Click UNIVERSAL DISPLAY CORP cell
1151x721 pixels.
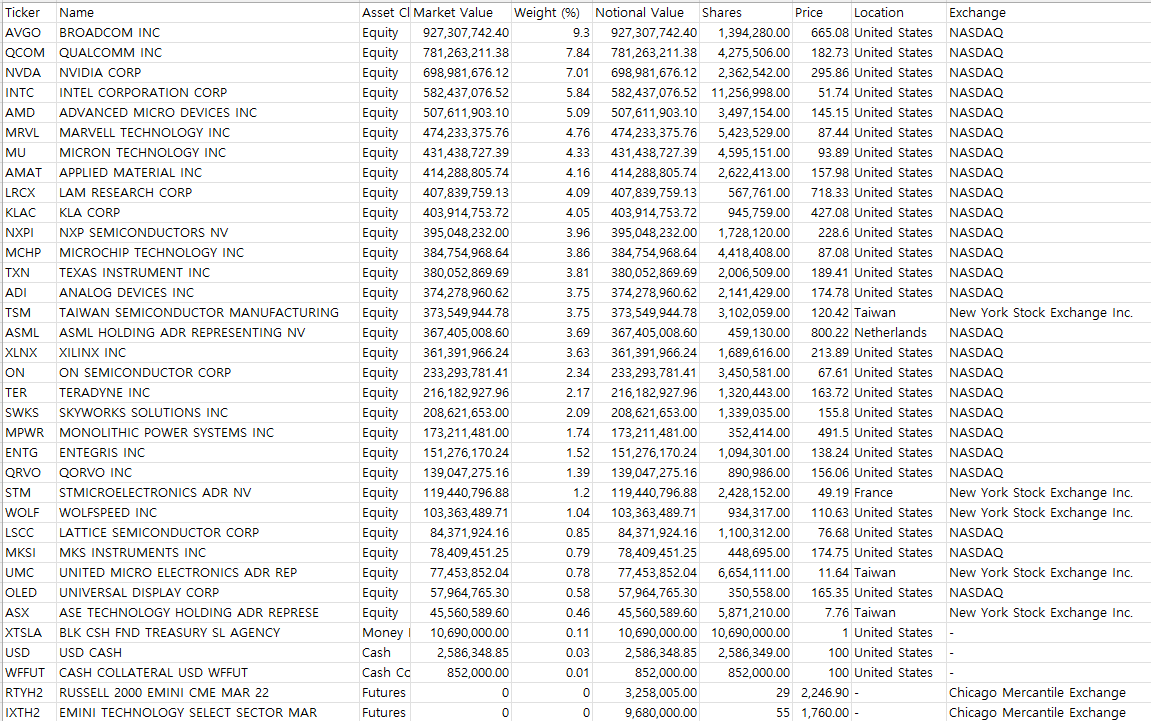coord(208,593)
